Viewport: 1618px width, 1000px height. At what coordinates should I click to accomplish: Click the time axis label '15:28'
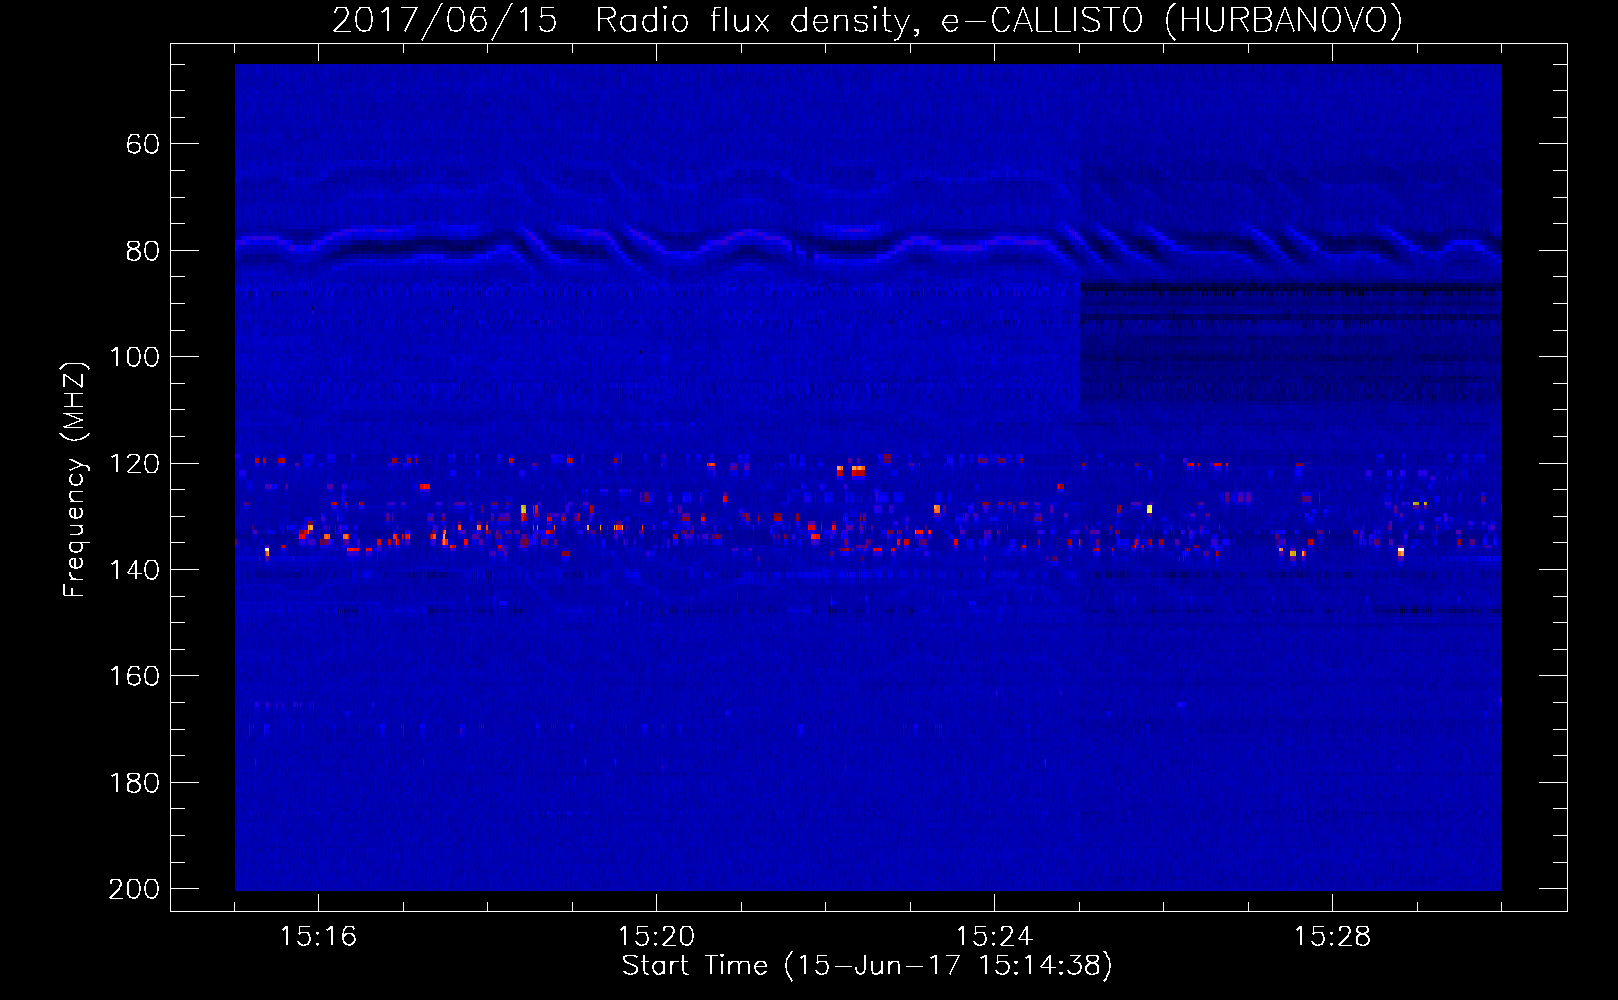point(1332,937)
